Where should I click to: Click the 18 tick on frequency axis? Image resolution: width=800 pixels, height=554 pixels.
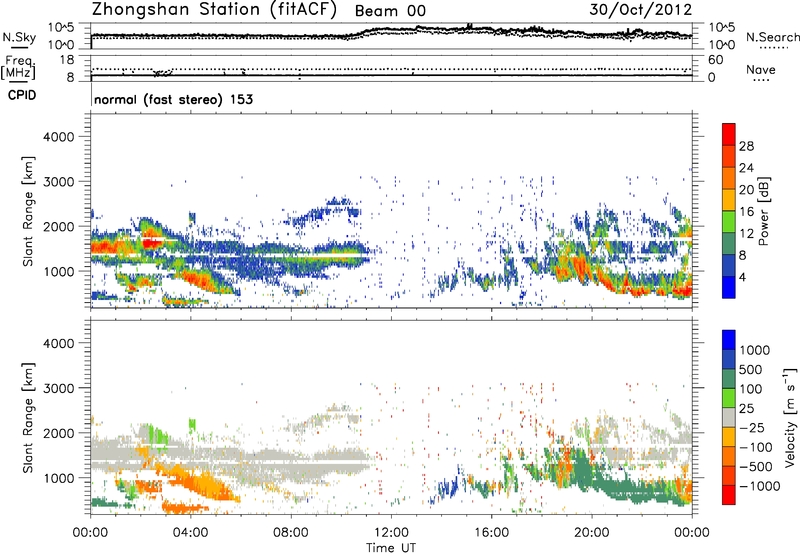click(67, 60)
